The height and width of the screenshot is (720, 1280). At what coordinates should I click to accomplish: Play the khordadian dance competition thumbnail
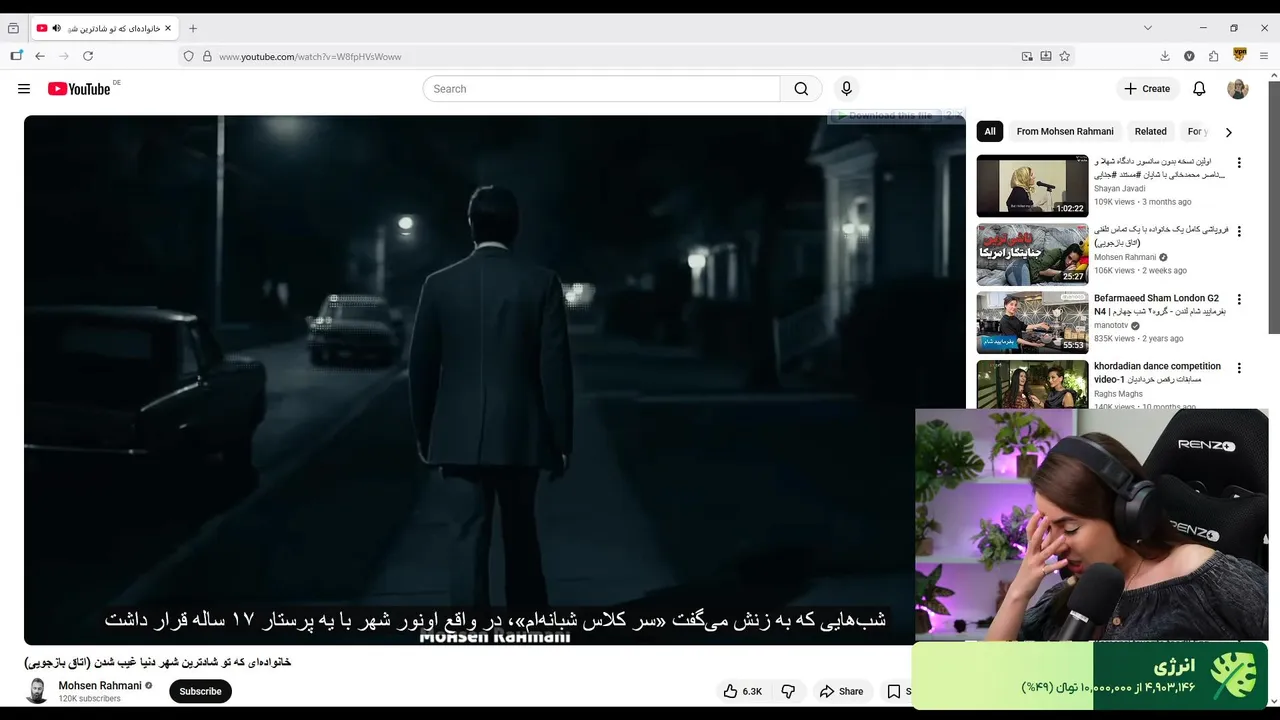tap(1032, 384)
